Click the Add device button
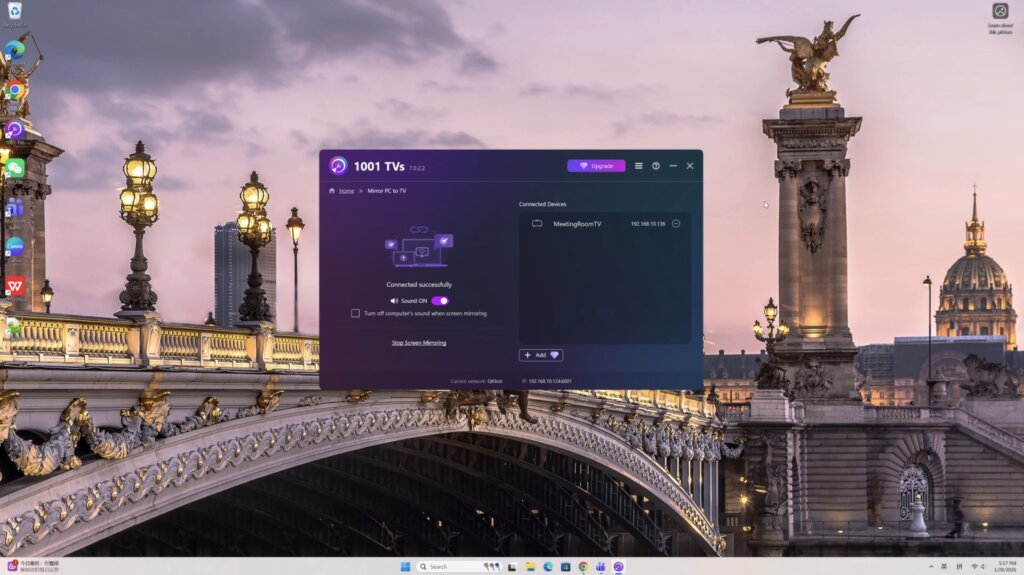Image resolution: width=1024 pixels, height=575 pixels. coord(541,355)
